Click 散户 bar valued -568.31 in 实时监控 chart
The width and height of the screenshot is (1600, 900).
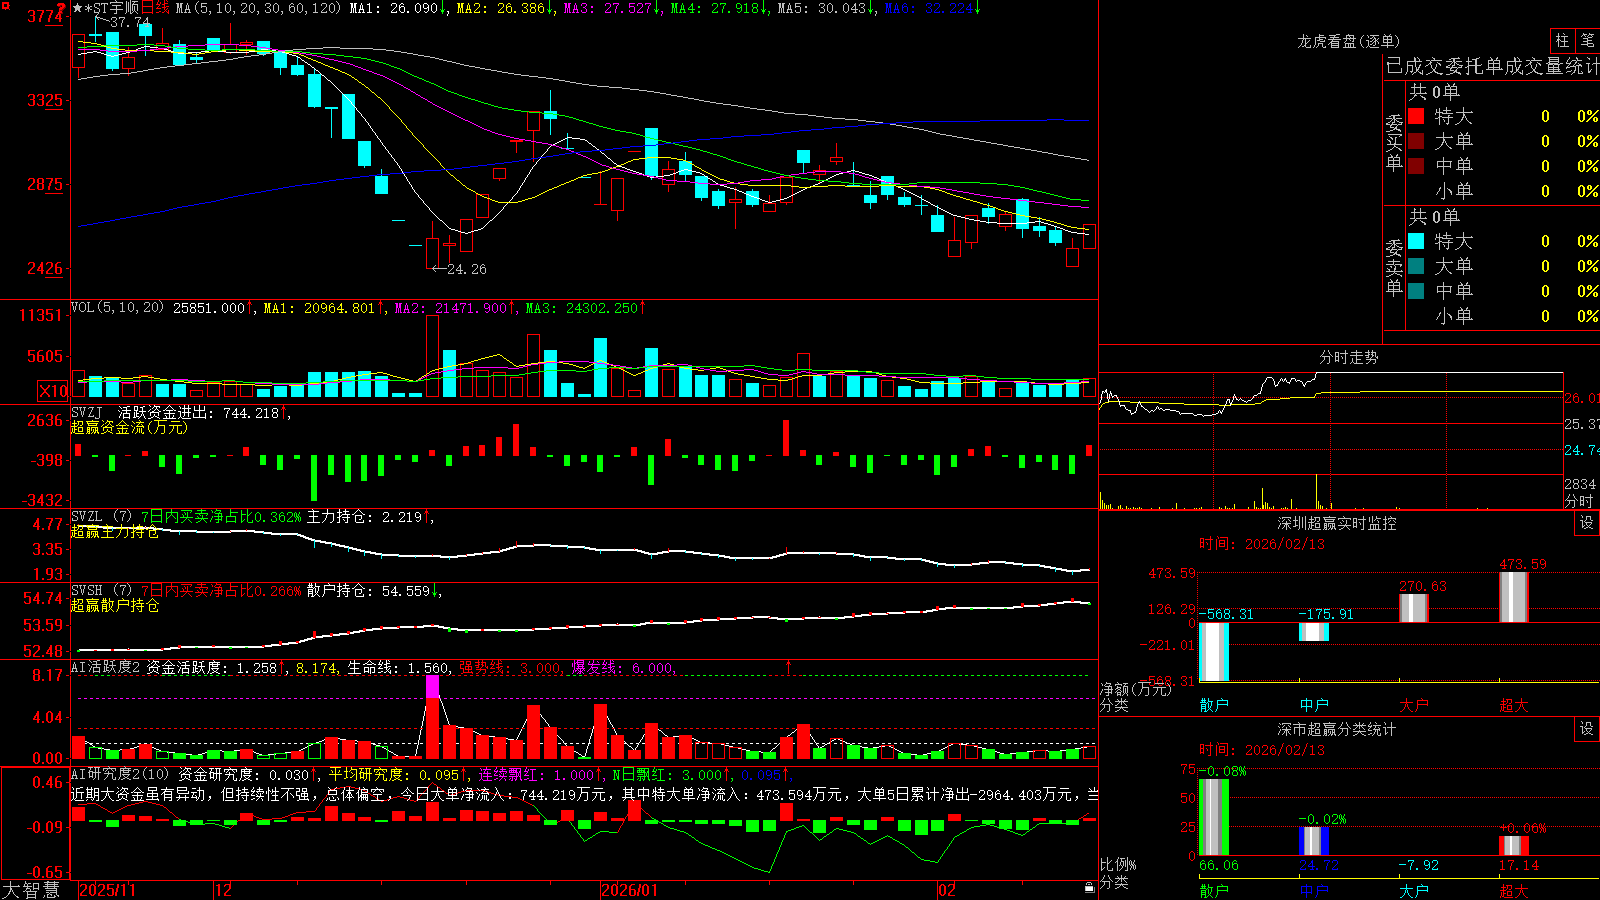(1214, 652)
